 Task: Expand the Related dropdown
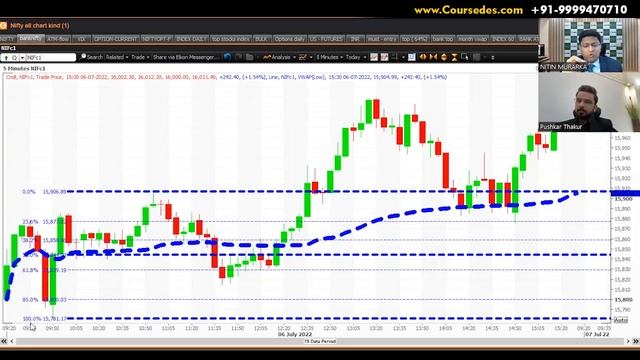click(x=127, y=58)
